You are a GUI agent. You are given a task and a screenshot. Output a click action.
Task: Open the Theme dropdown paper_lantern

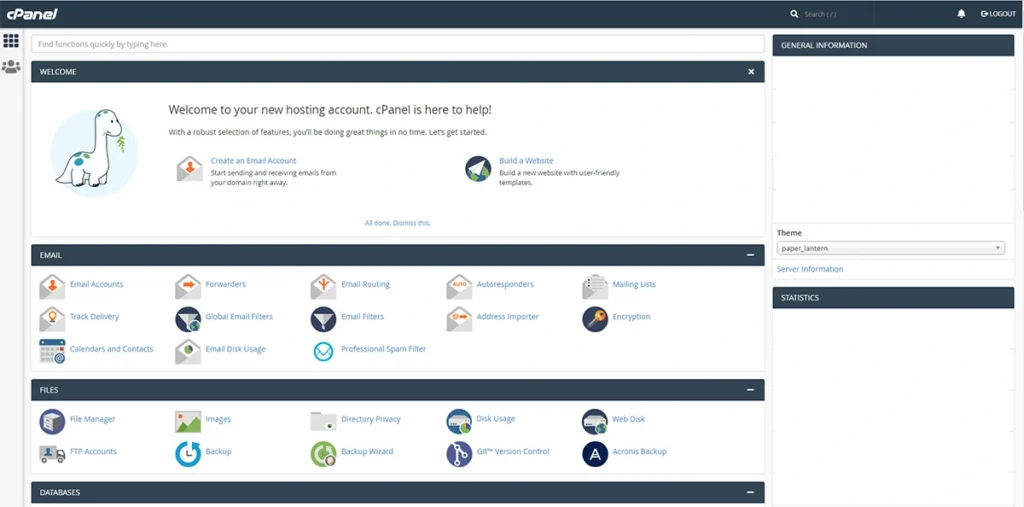pos(890,248)
